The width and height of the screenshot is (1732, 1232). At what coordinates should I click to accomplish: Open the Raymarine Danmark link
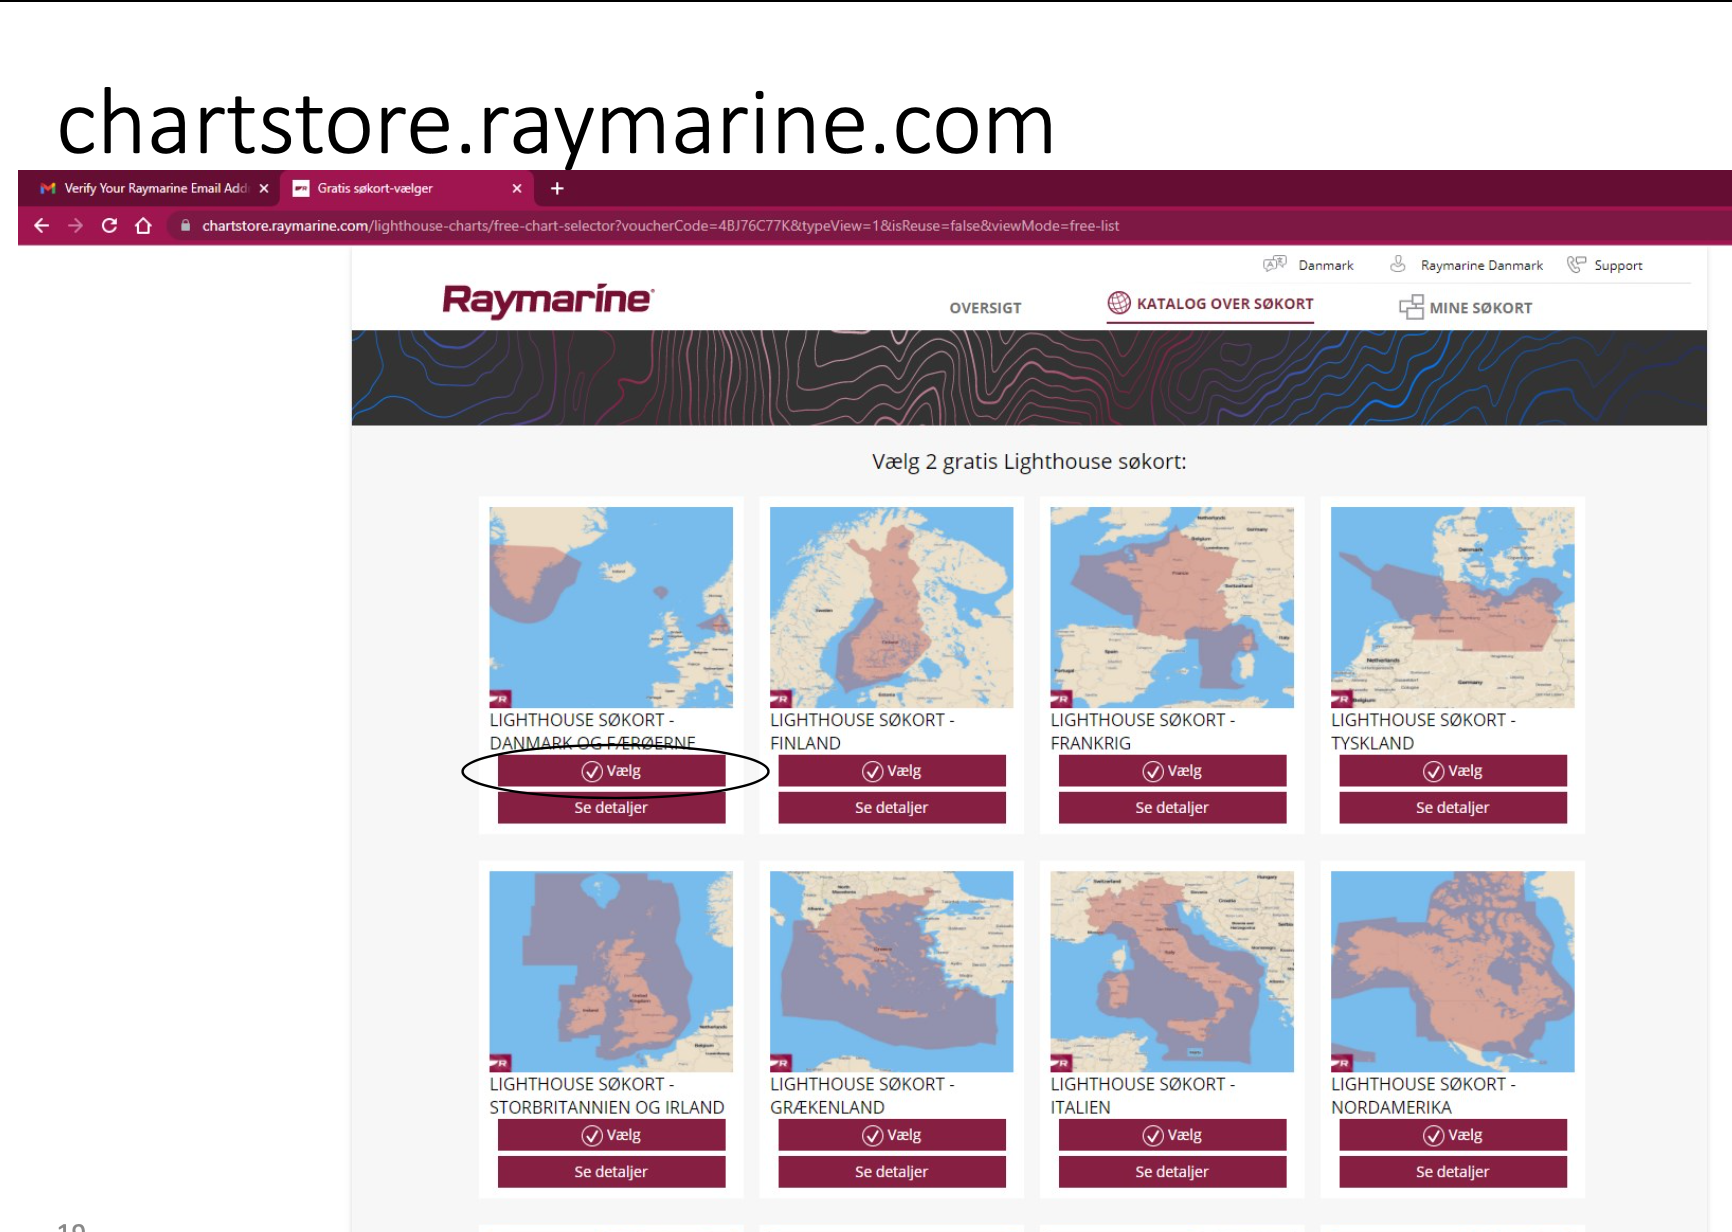point(1480,265)
